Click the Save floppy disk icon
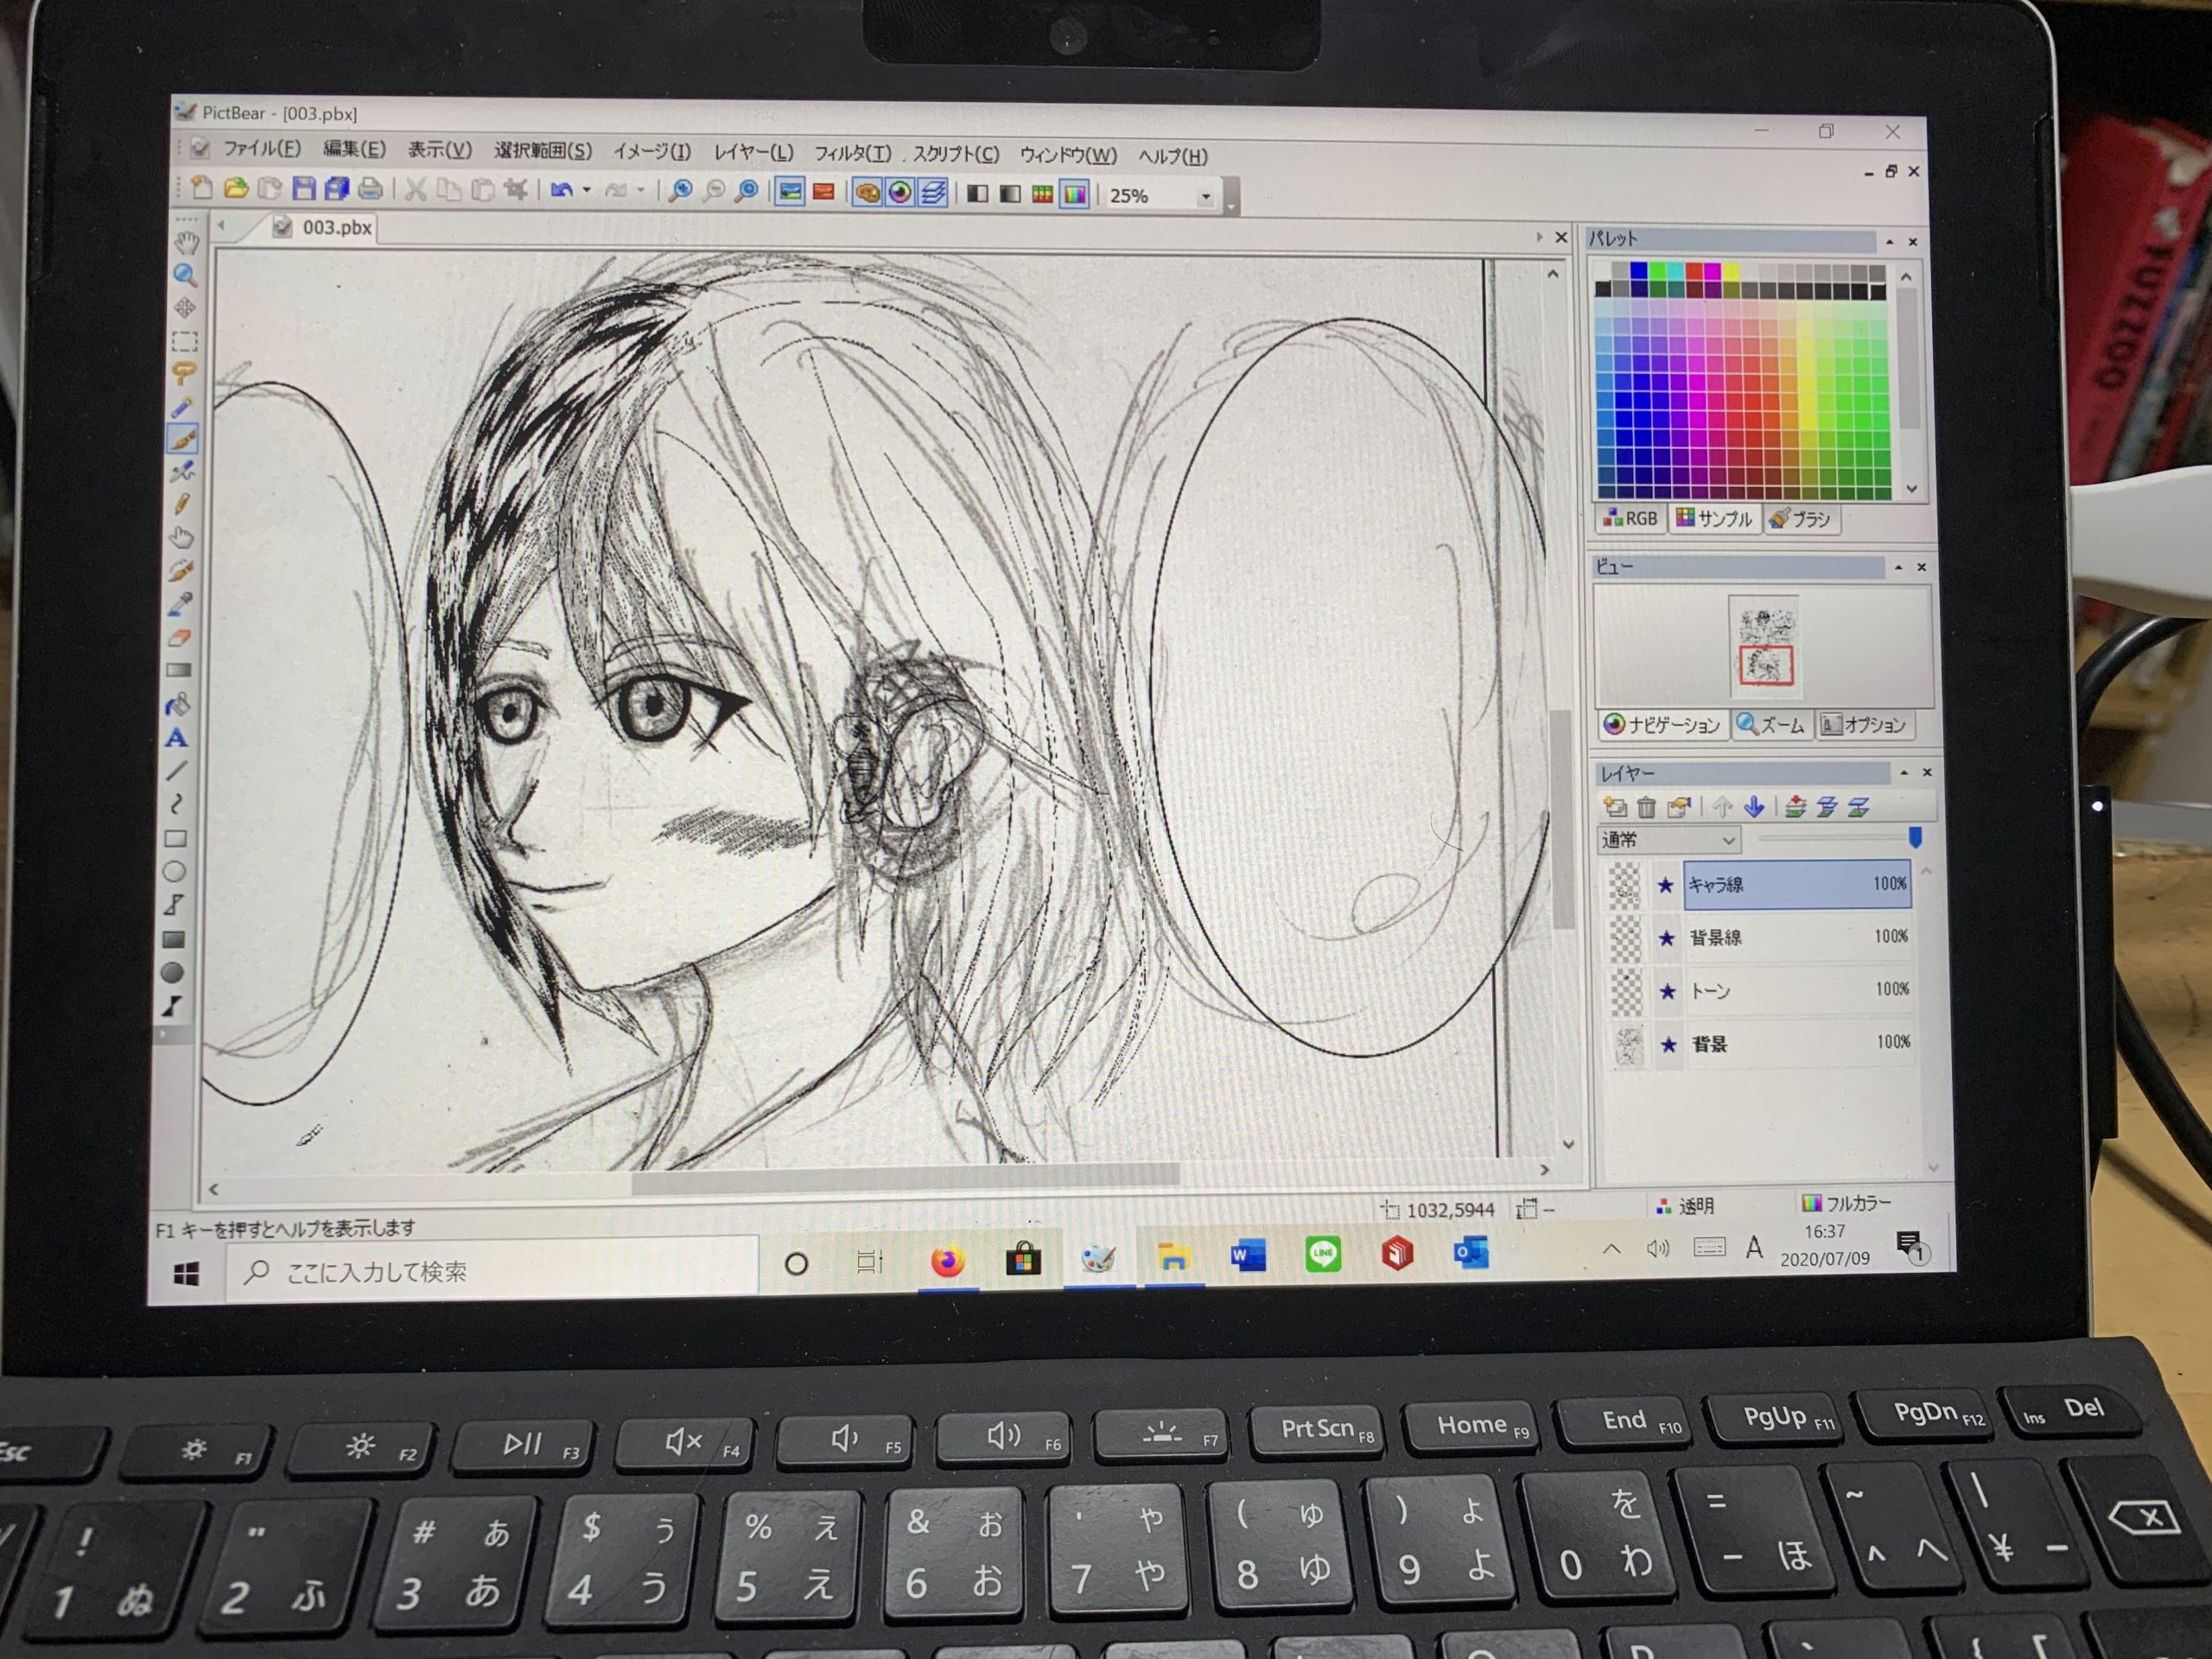The width and height of the screenshot is (2212, 1659). 304,188
